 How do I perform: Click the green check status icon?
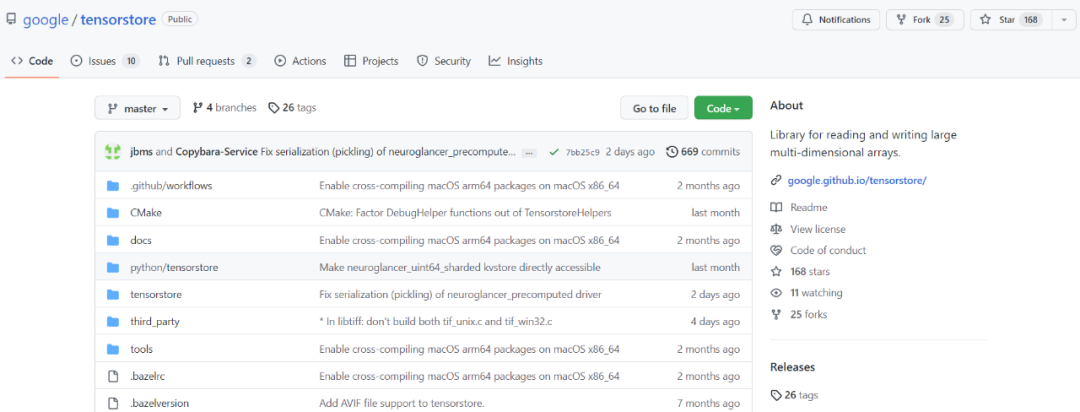pyautogui.click(x=554, y=152)
